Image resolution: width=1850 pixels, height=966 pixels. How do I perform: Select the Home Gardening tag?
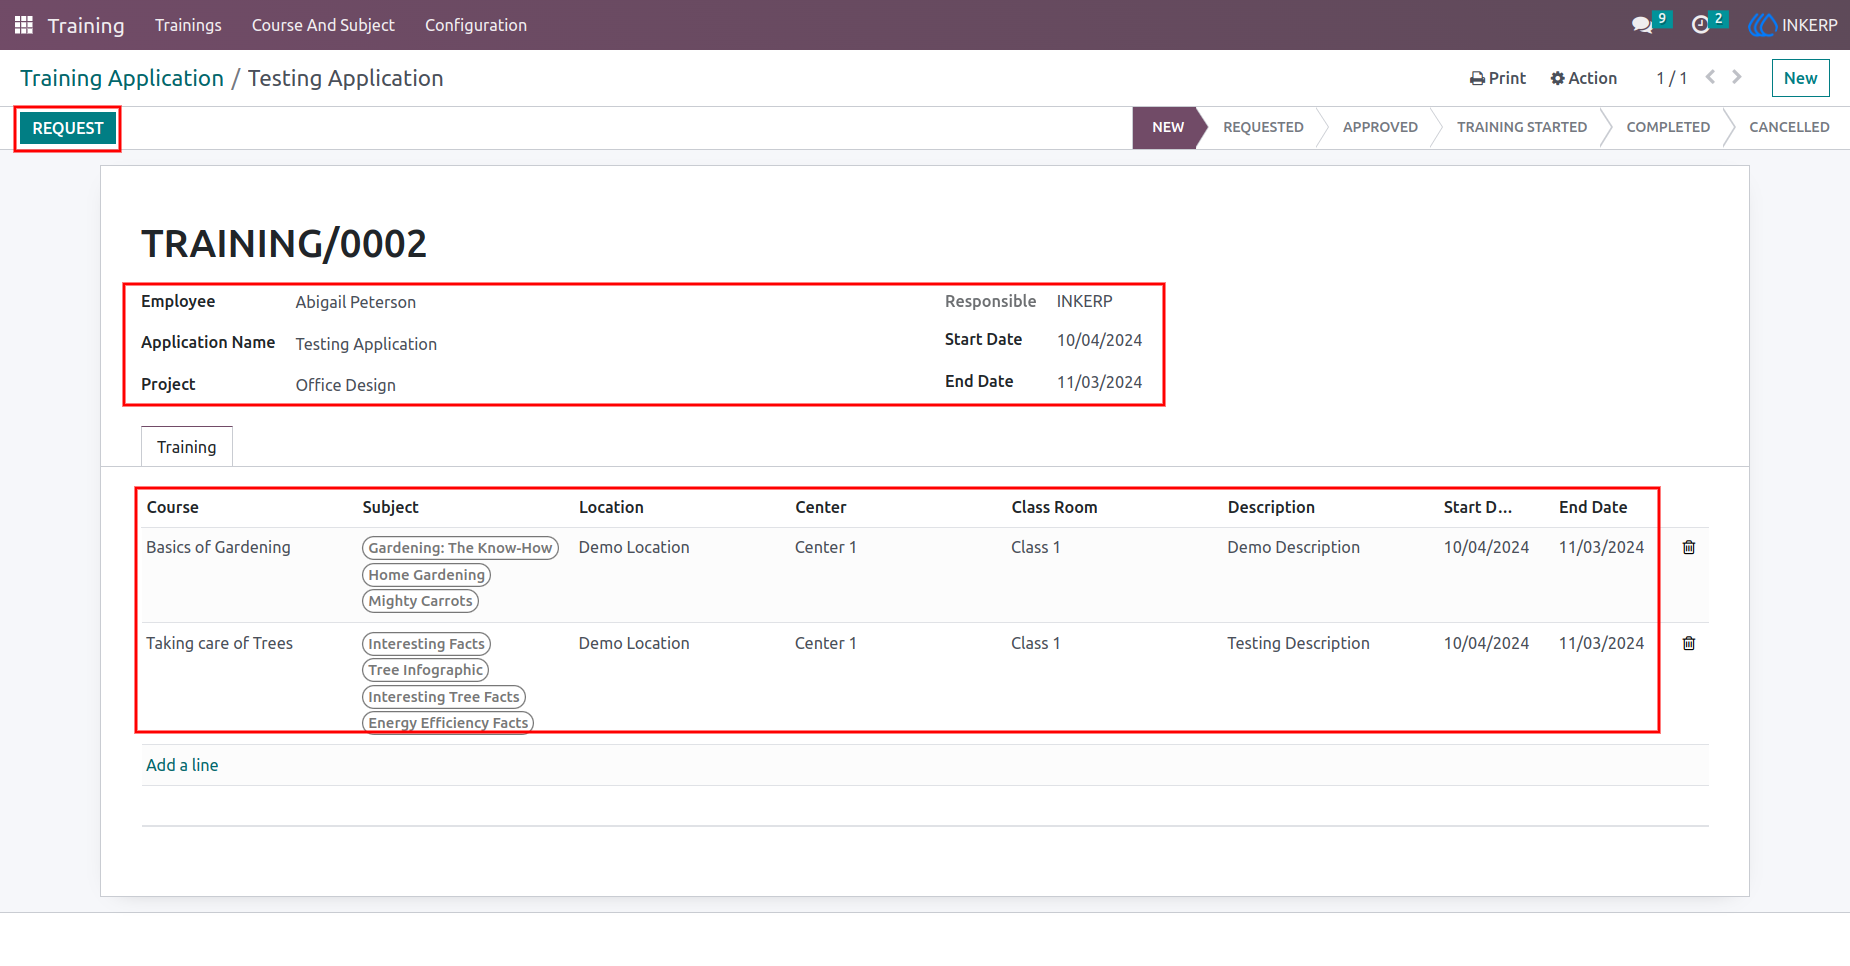[x=426, y=575]
